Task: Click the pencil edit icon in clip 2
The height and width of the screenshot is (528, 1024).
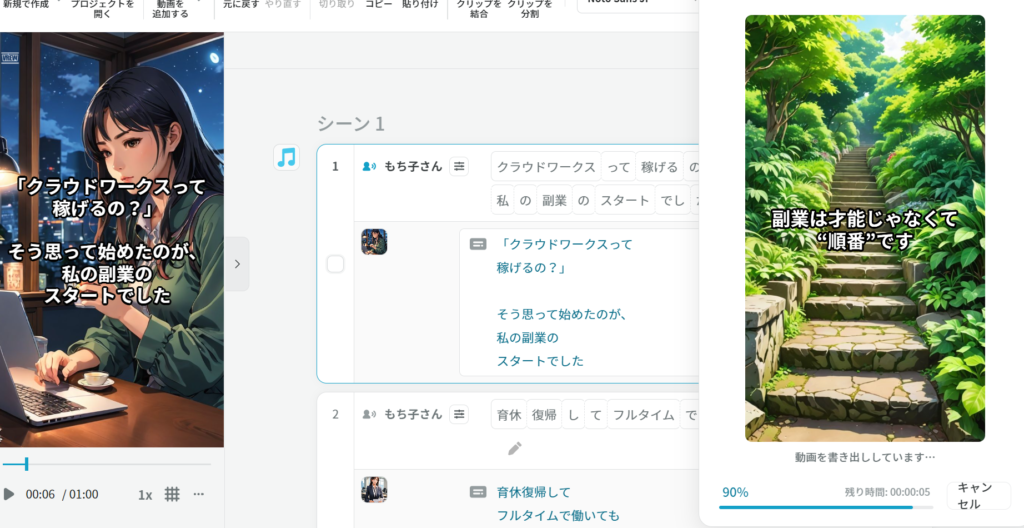Action: tap(514, 448)
